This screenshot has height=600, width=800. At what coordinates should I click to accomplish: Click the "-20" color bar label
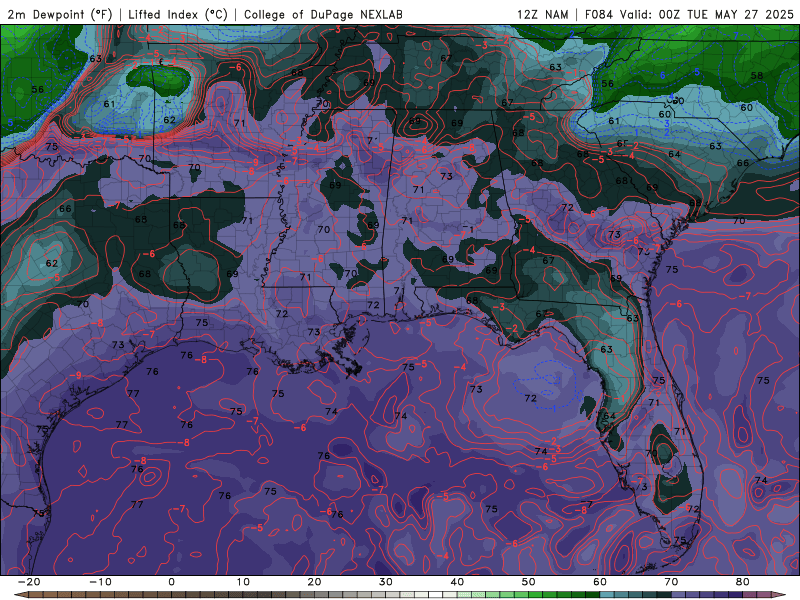(29, 582)
